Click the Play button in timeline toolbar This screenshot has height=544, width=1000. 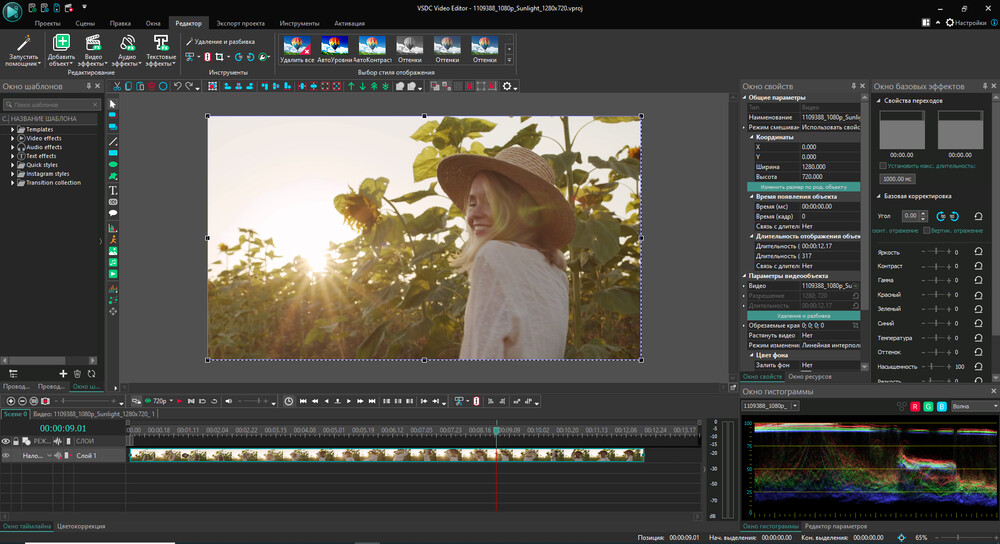[349, 401]
